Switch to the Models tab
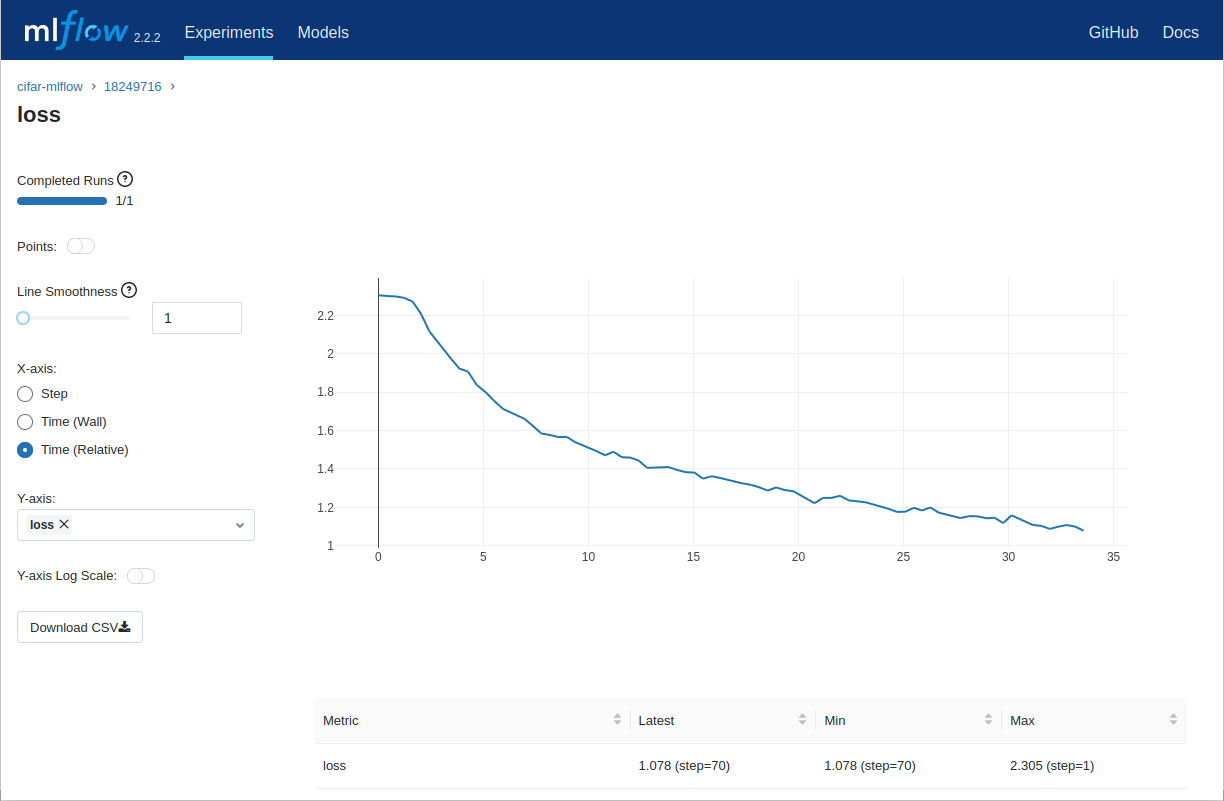The image size is (1224, 801). coord(323,32)
